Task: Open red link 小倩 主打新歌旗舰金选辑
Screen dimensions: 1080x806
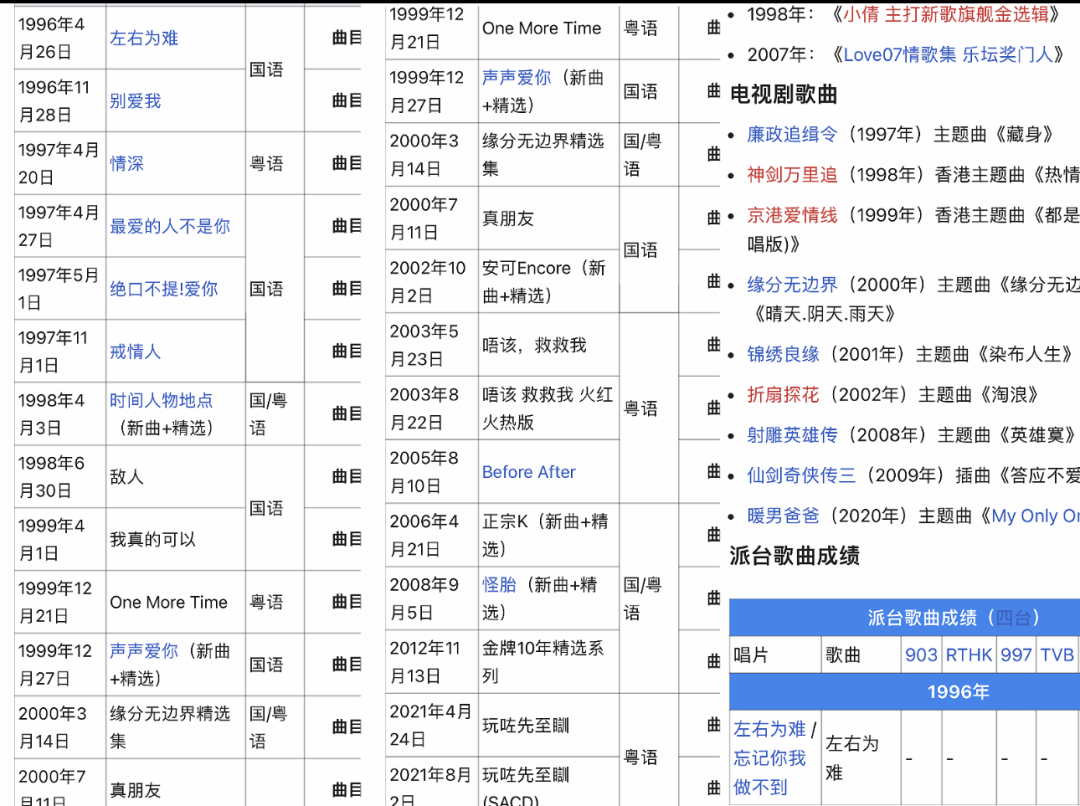Action: point(946,14)
